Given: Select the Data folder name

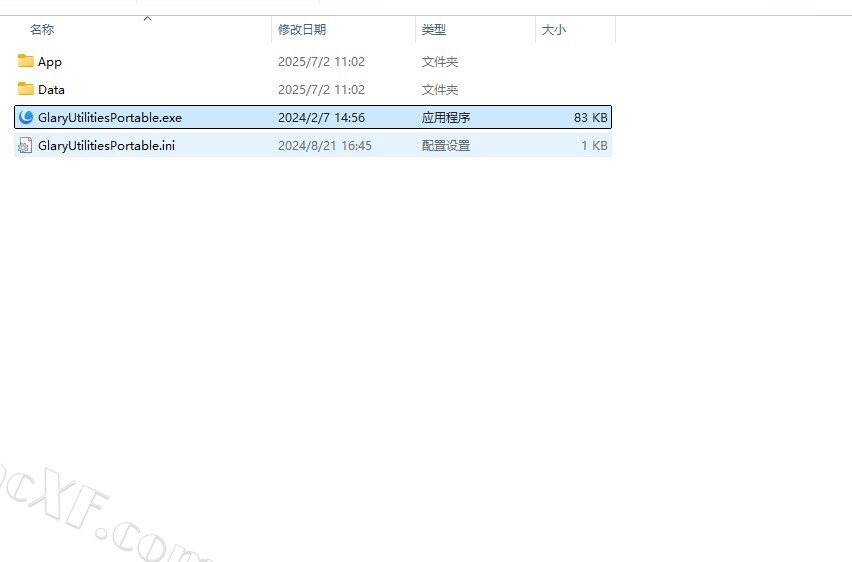Looking at the screenshot, I should click(51, 90).
